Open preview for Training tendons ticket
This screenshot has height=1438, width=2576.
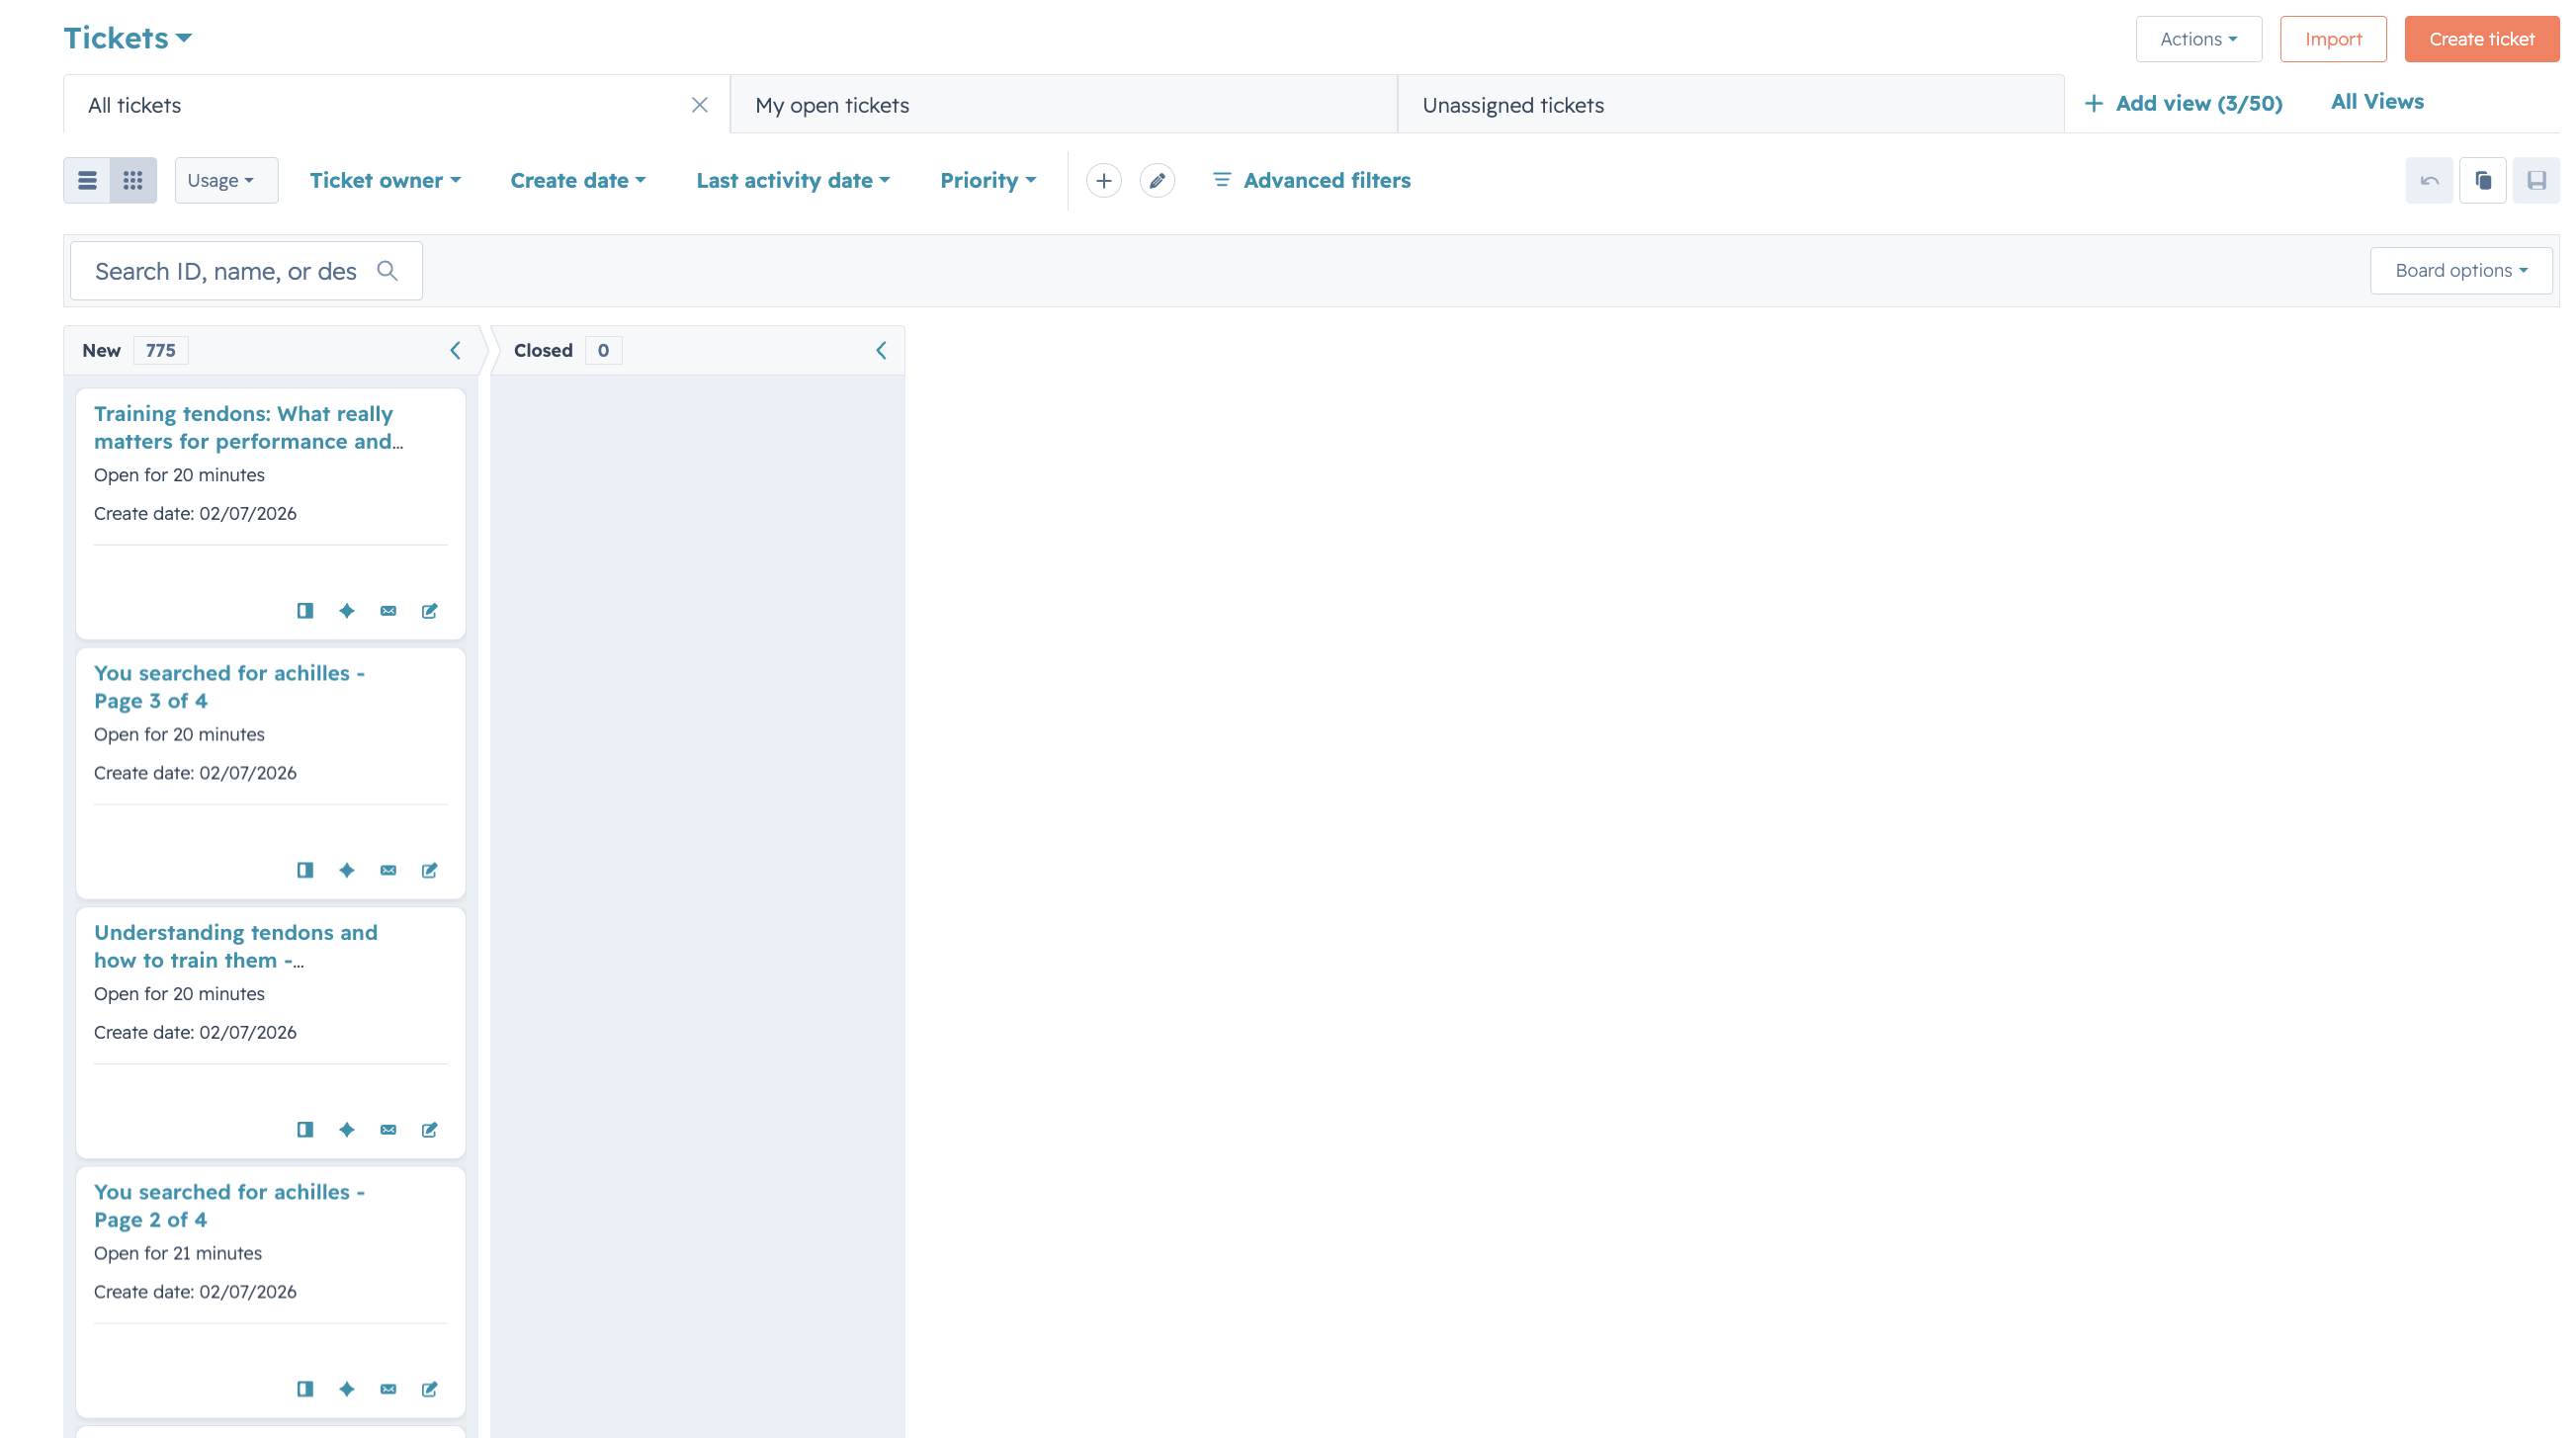click(x=305, y=611)
